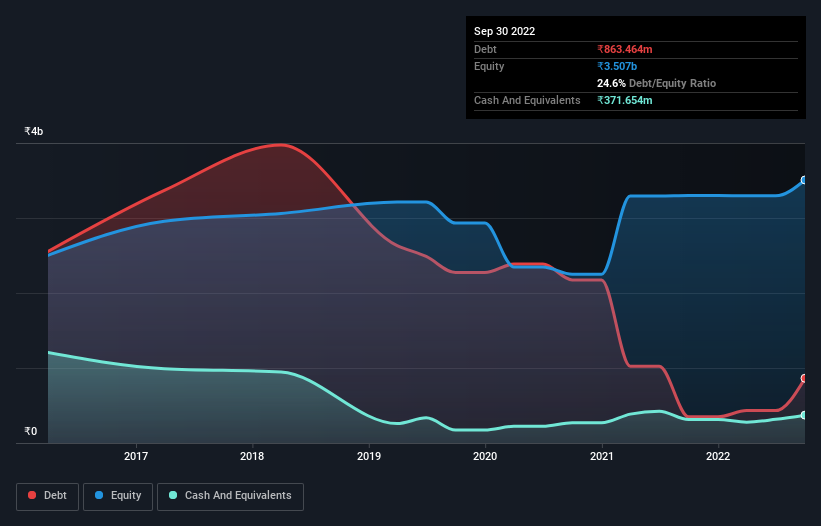The width and height of the screenshot is (821, 526).
Task: Select the red Debt endpoint marker
Action: [x=804, y=378]
